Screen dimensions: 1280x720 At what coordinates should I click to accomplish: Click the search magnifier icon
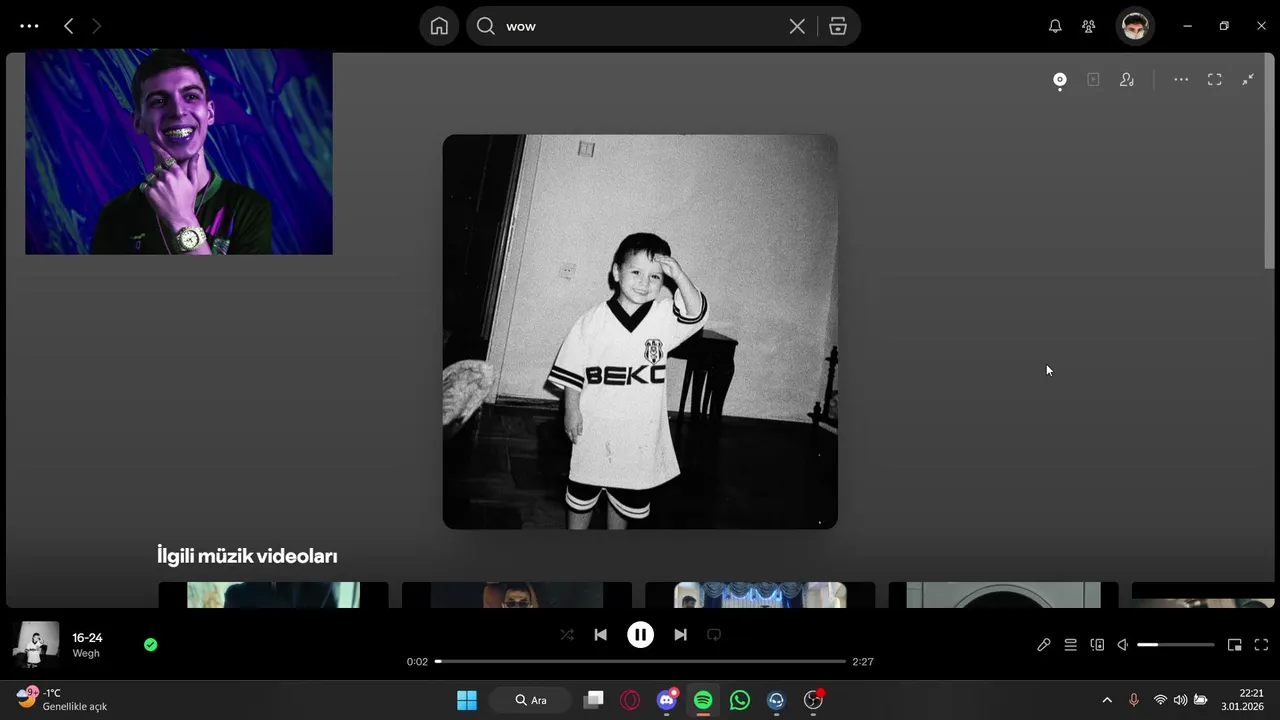(x=486, y=26)
